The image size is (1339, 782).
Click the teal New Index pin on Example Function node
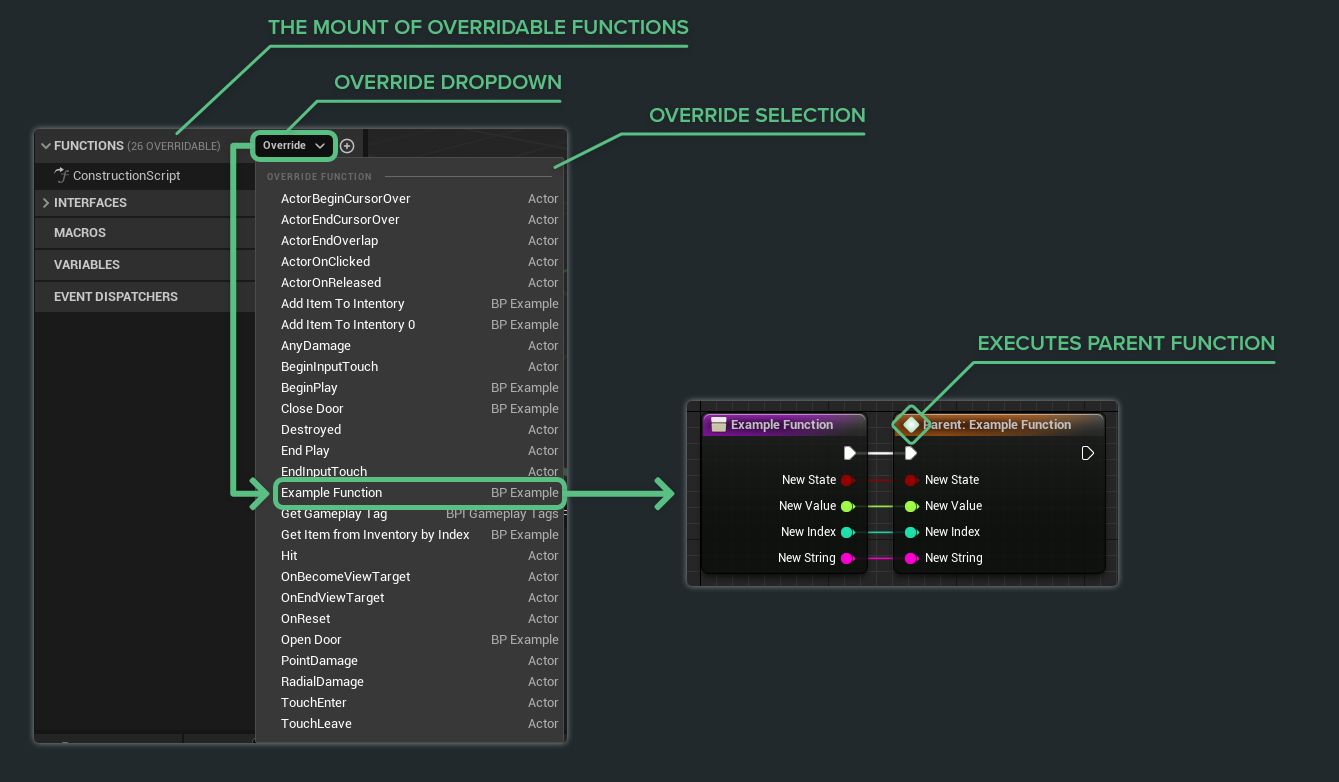(847, 531)
